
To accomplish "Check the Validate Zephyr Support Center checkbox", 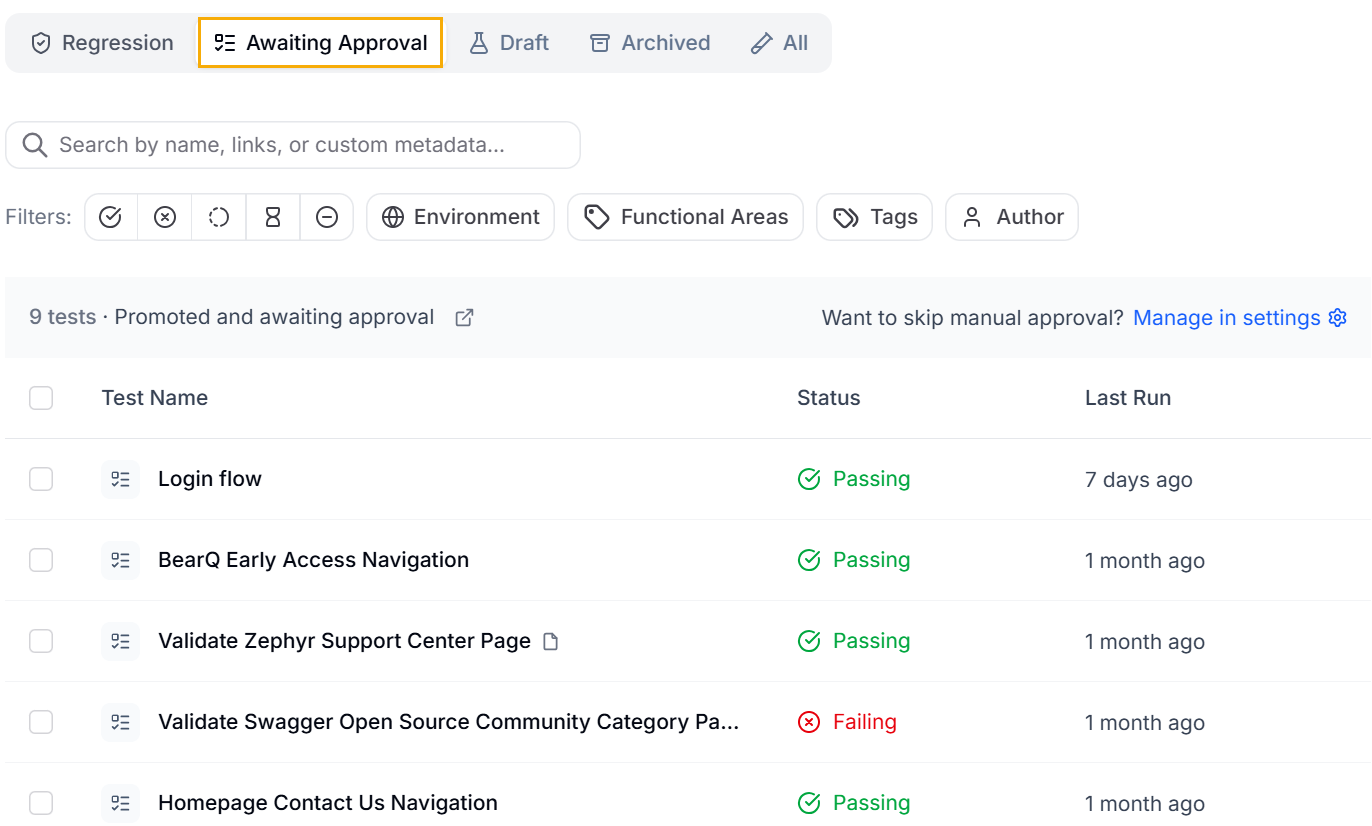I will [41, 641].
